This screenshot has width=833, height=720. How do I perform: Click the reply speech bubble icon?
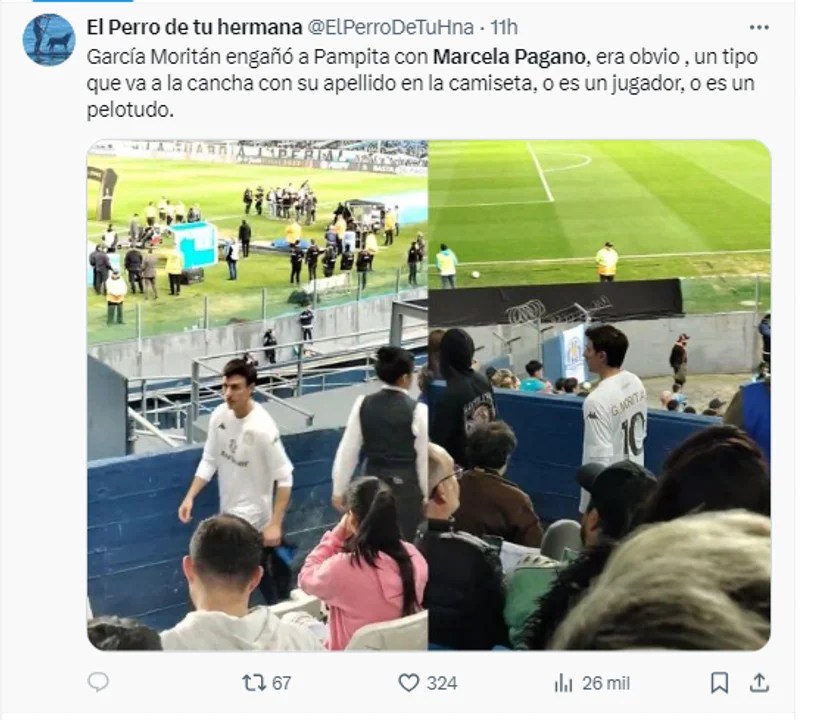pyautogui.click(x=98, y=682)
